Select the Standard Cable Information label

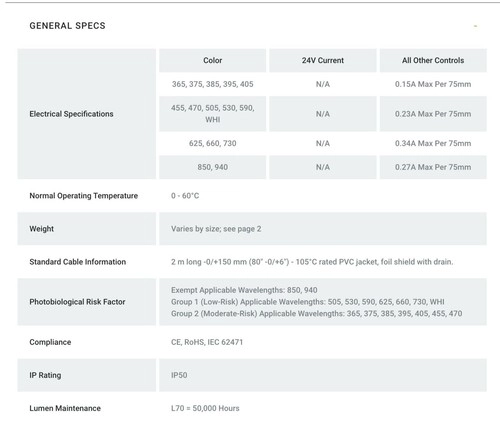coord(78,262)
